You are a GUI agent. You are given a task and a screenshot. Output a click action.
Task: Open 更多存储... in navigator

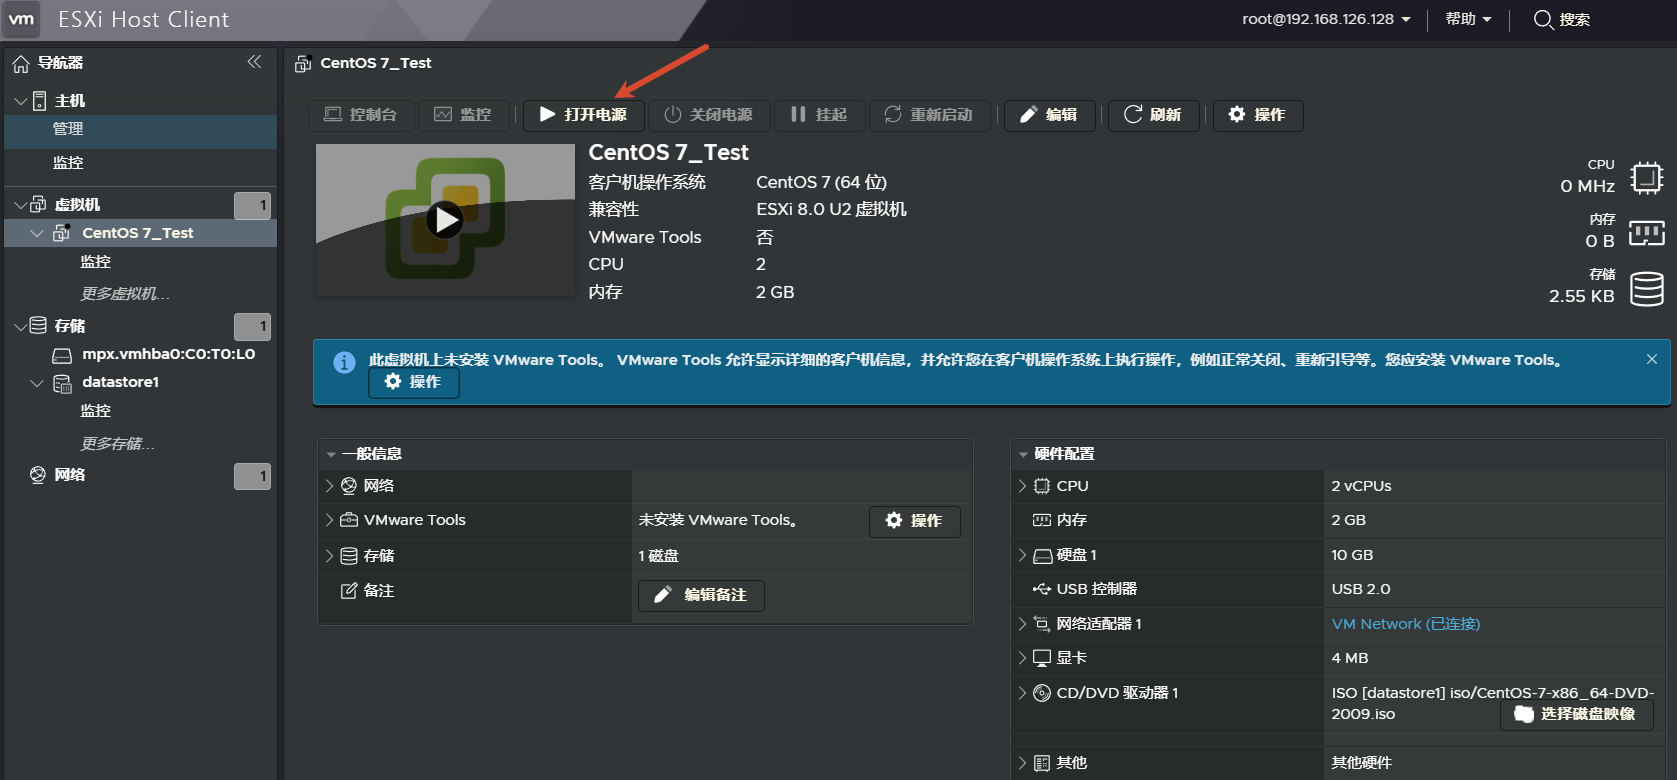coord(117,444)
